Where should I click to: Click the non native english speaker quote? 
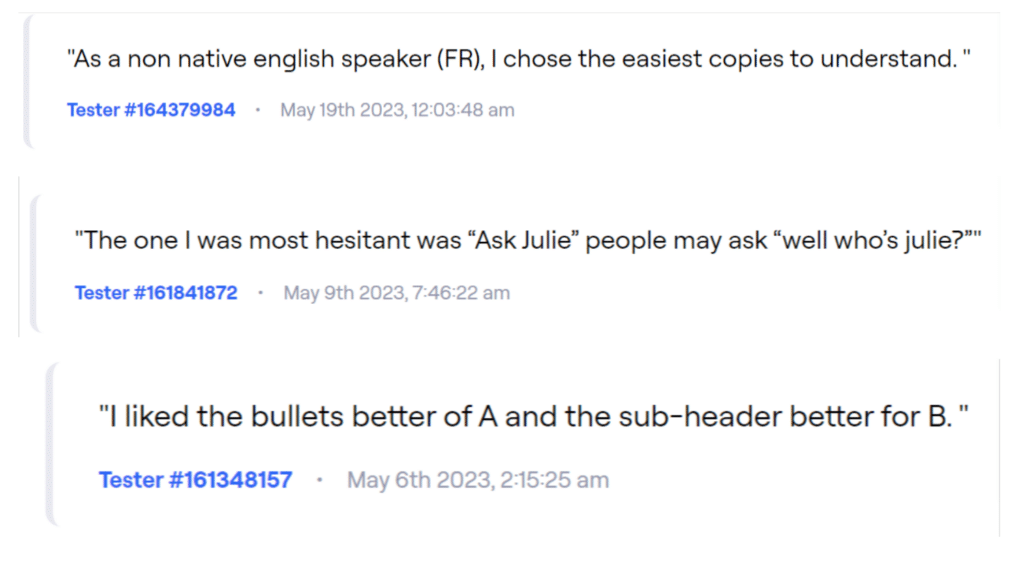tap(518, 59)
